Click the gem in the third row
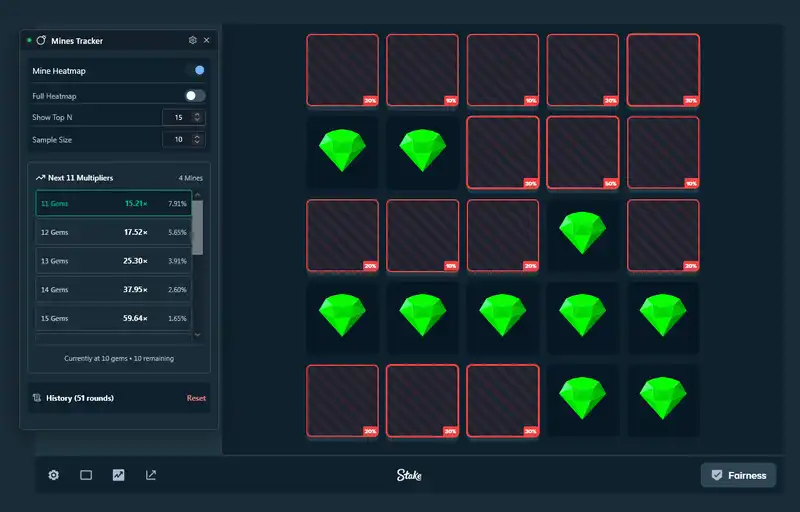The height and width of the screenshot is (512, 800). click(583, 233)
